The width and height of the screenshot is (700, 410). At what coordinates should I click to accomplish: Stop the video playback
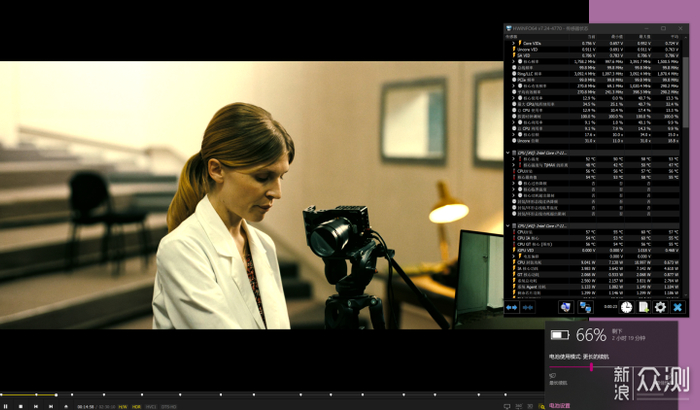point(21,406)
